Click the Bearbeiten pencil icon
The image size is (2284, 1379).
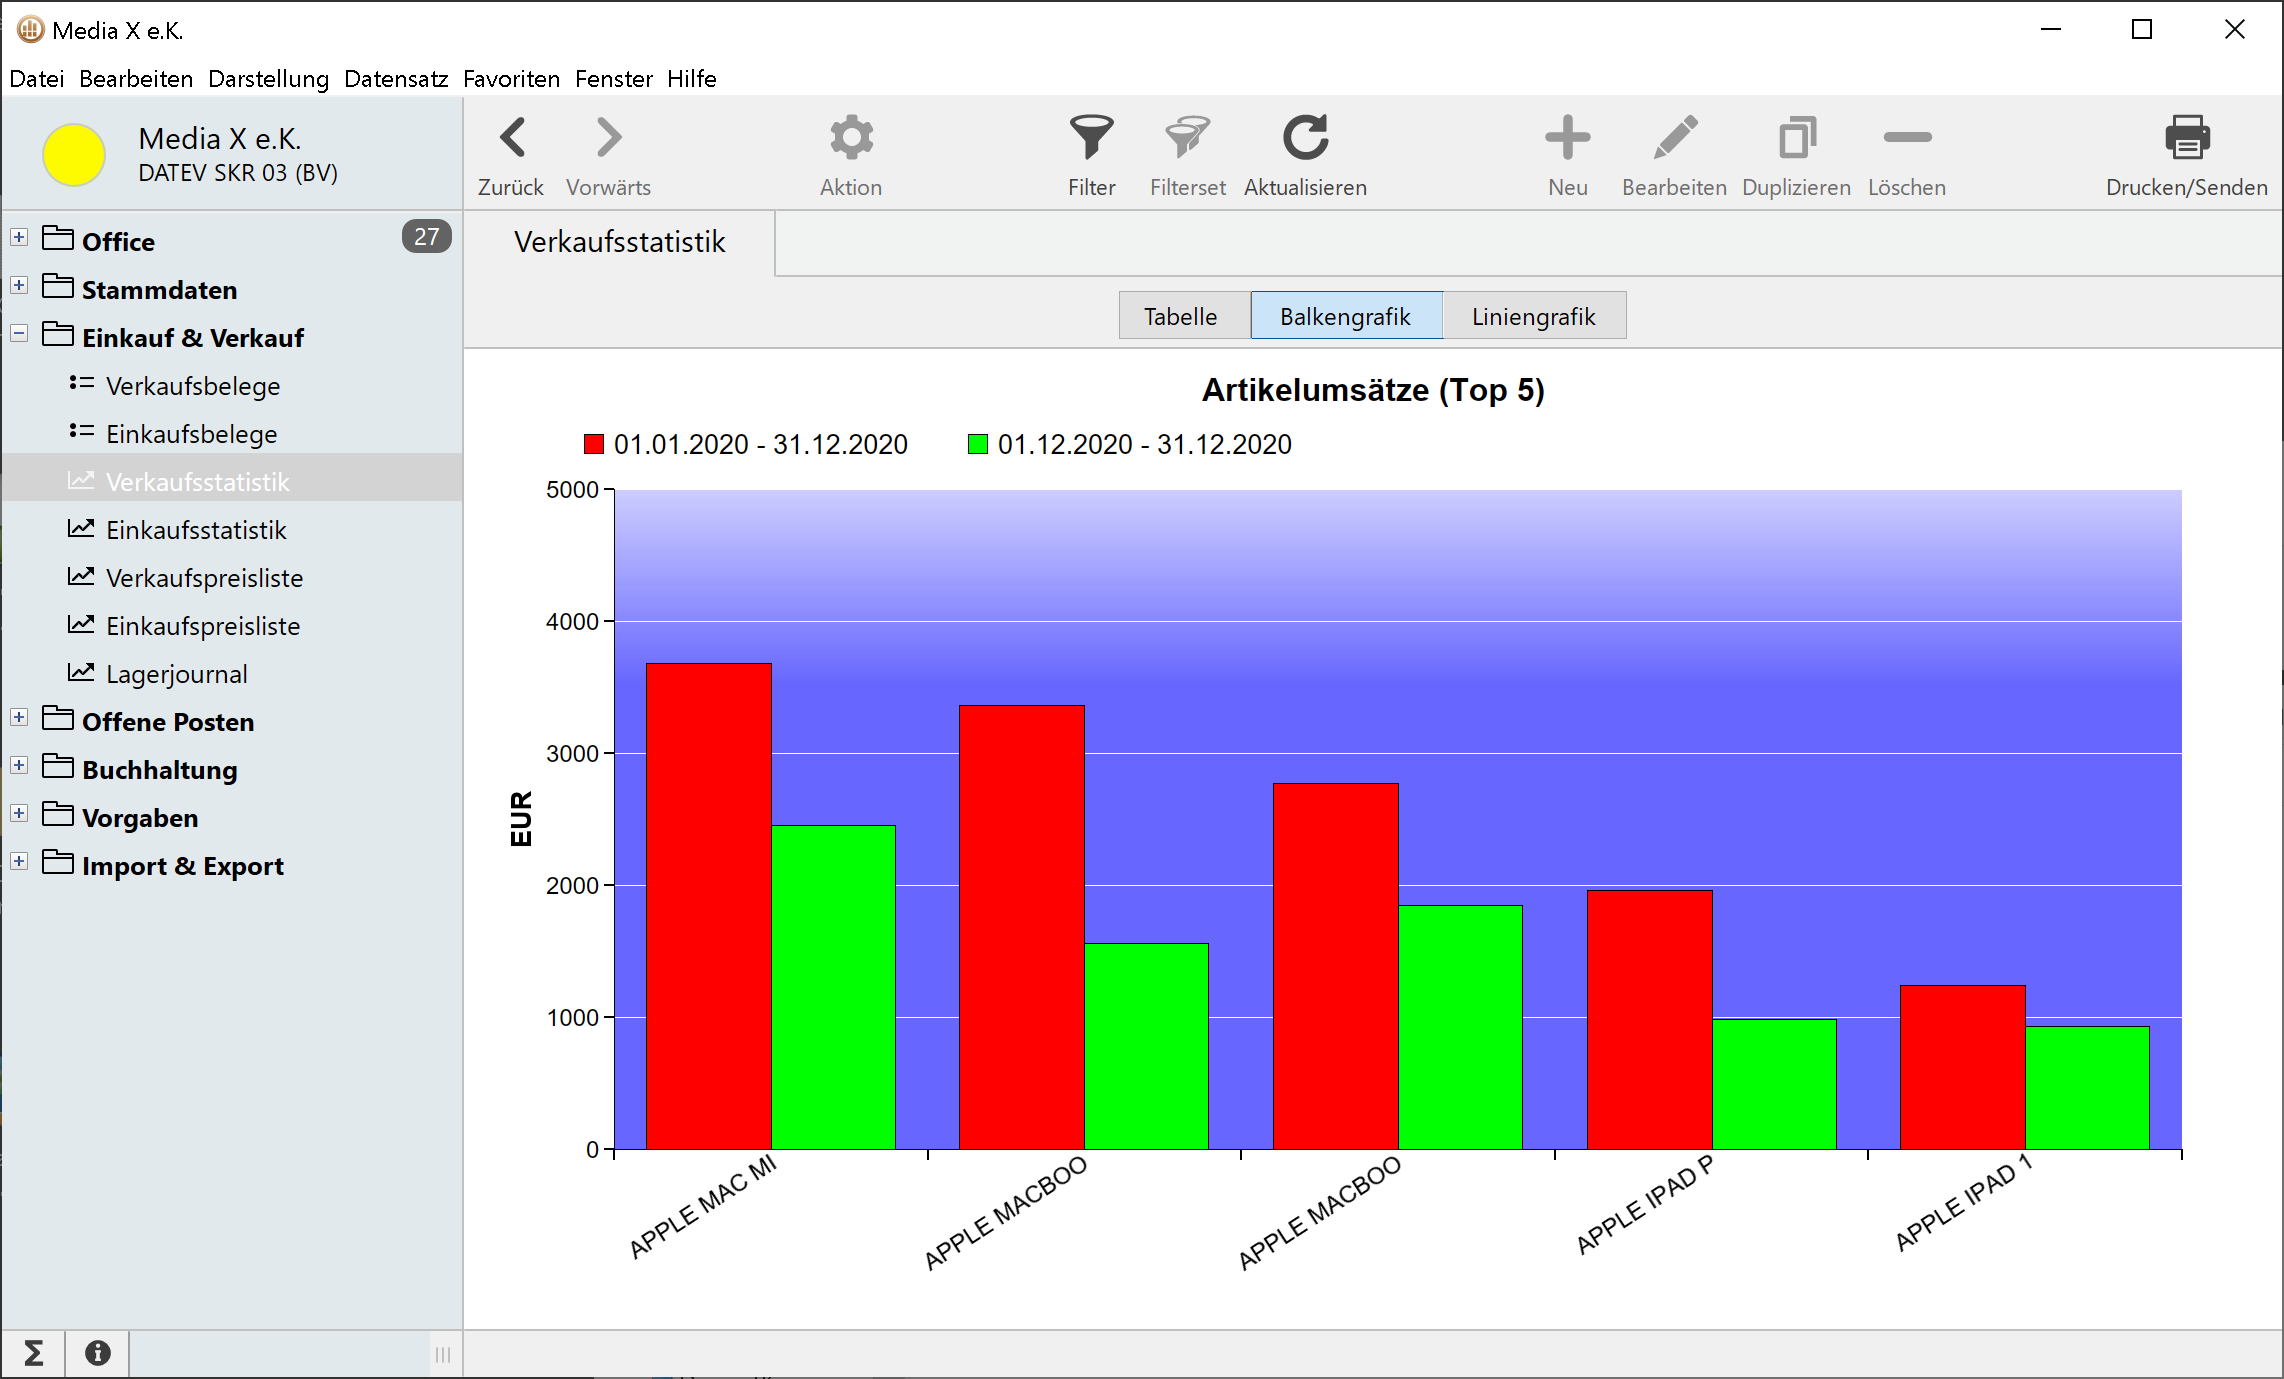[1674, 138]
